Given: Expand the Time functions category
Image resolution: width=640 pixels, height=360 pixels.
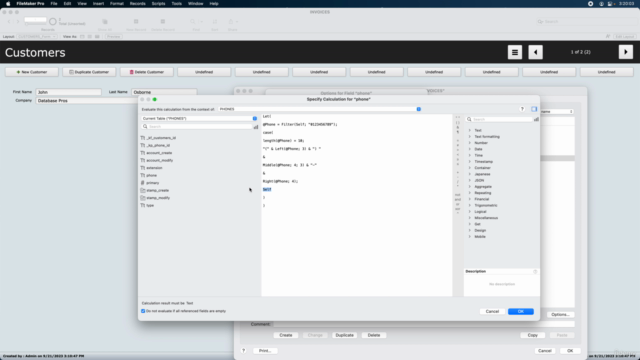Looking at the screenshot, I should [x=470, y=156].
